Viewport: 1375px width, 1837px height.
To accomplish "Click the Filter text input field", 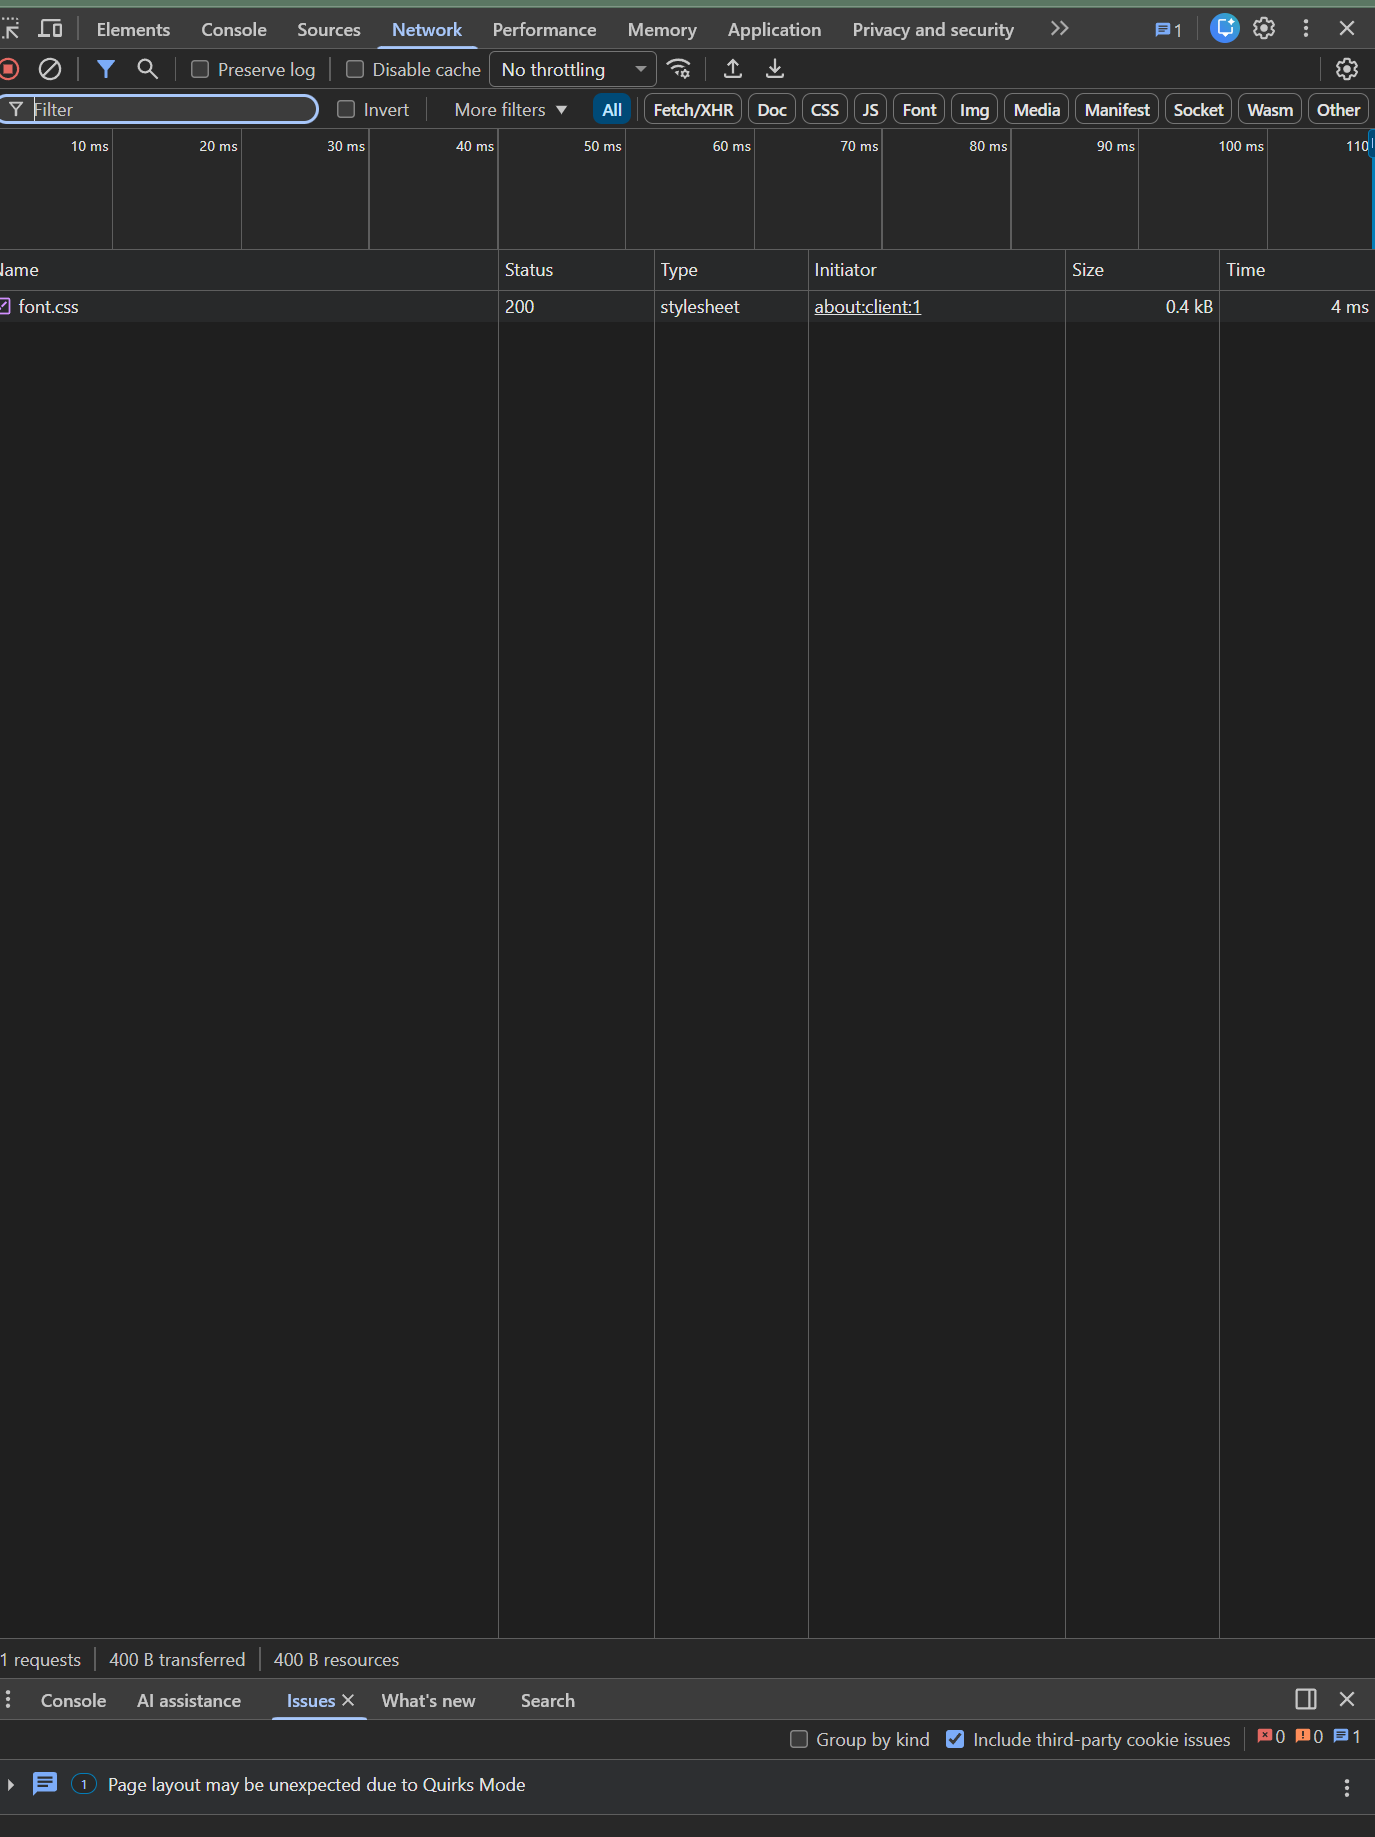I will pos(170,110).
